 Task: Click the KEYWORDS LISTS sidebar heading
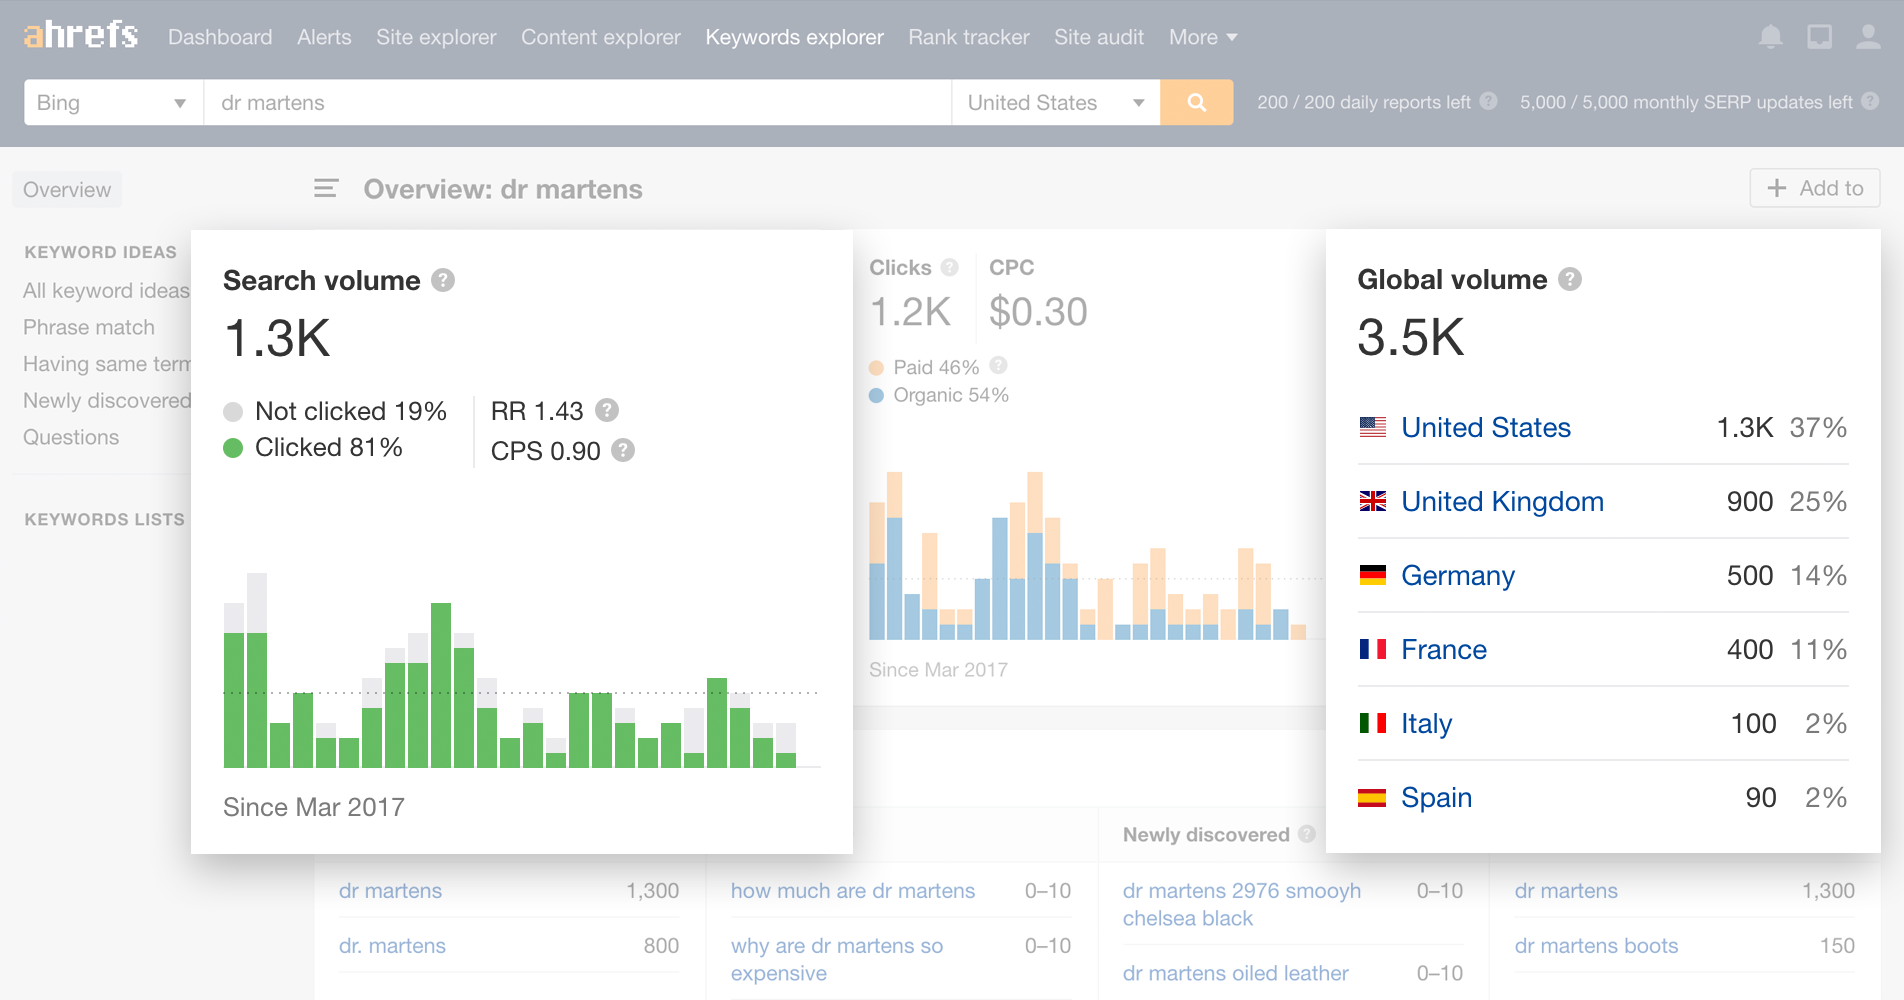tap(105, 519)
